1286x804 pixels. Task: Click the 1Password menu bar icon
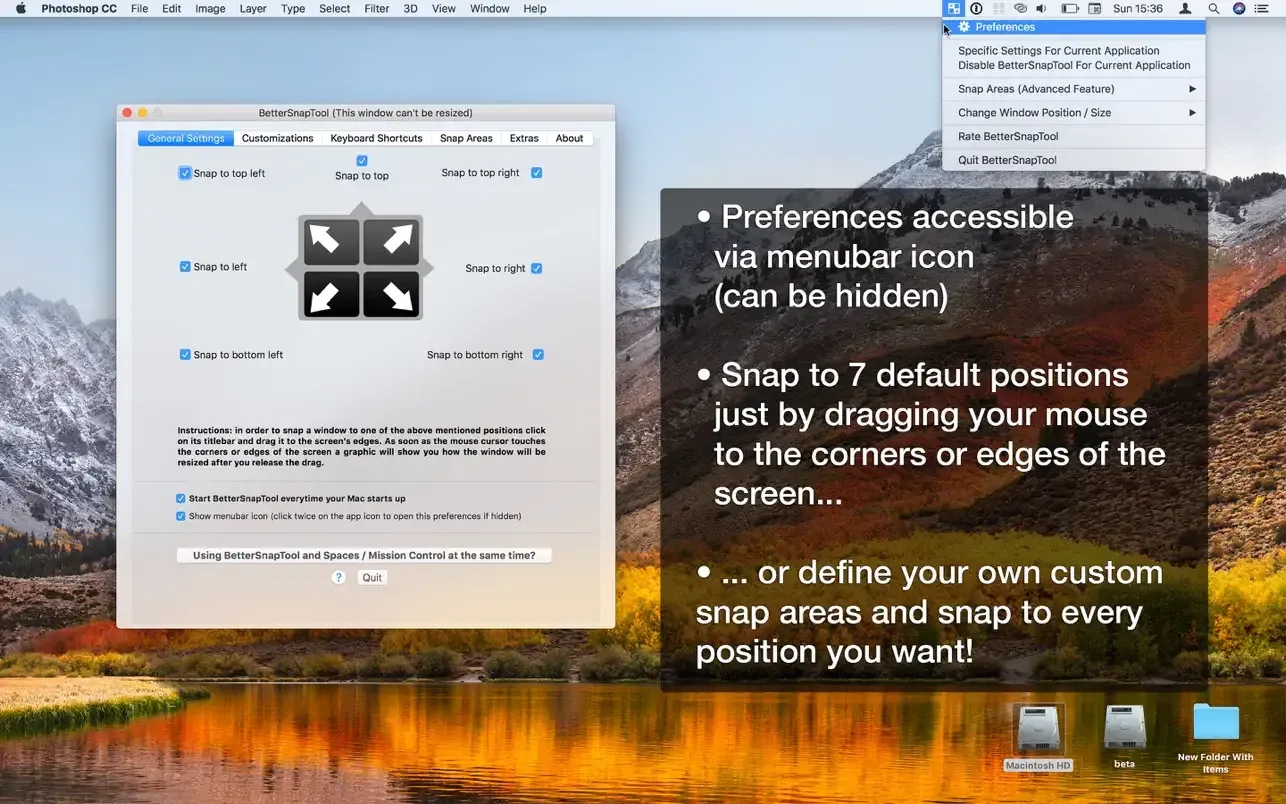(976, 8)
